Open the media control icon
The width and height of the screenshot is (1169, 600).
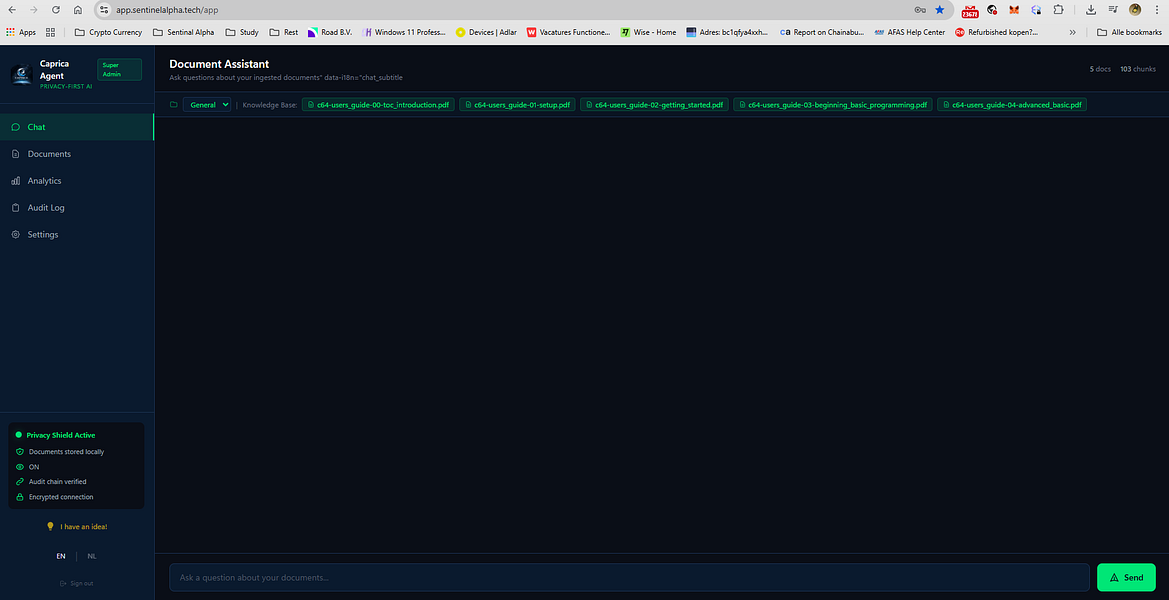(x=1113, y=10)
